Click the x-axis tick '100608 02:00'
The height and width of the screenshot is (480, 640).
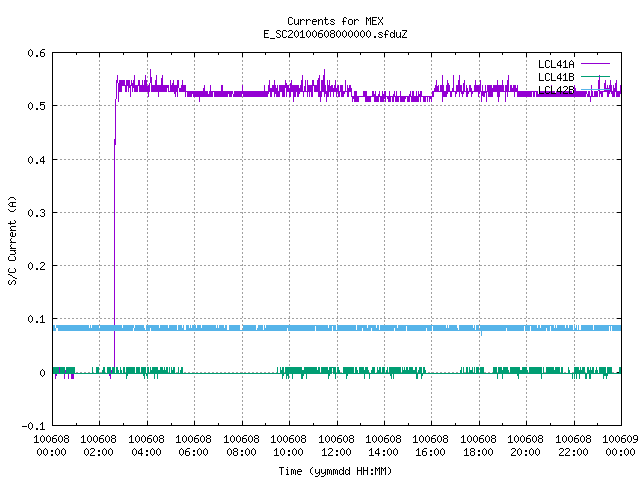tap(98, 446)
